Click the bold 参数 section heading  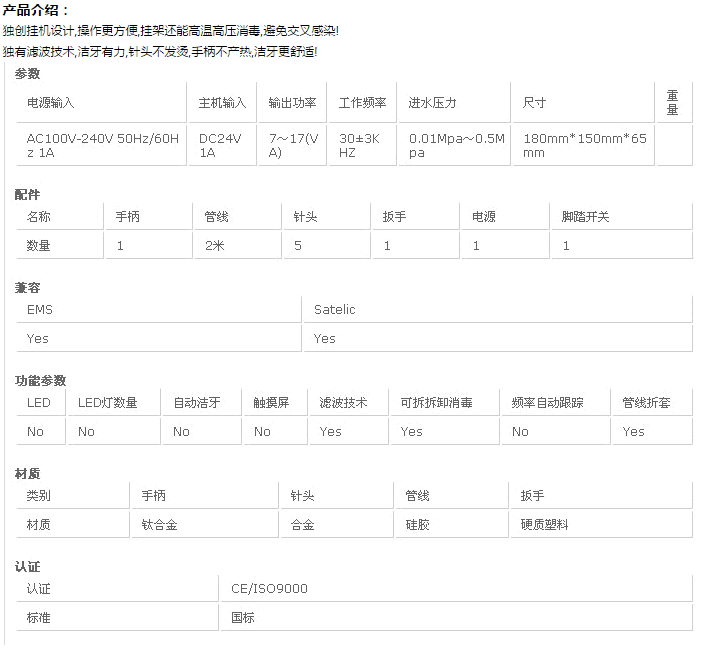click(27, 74)
